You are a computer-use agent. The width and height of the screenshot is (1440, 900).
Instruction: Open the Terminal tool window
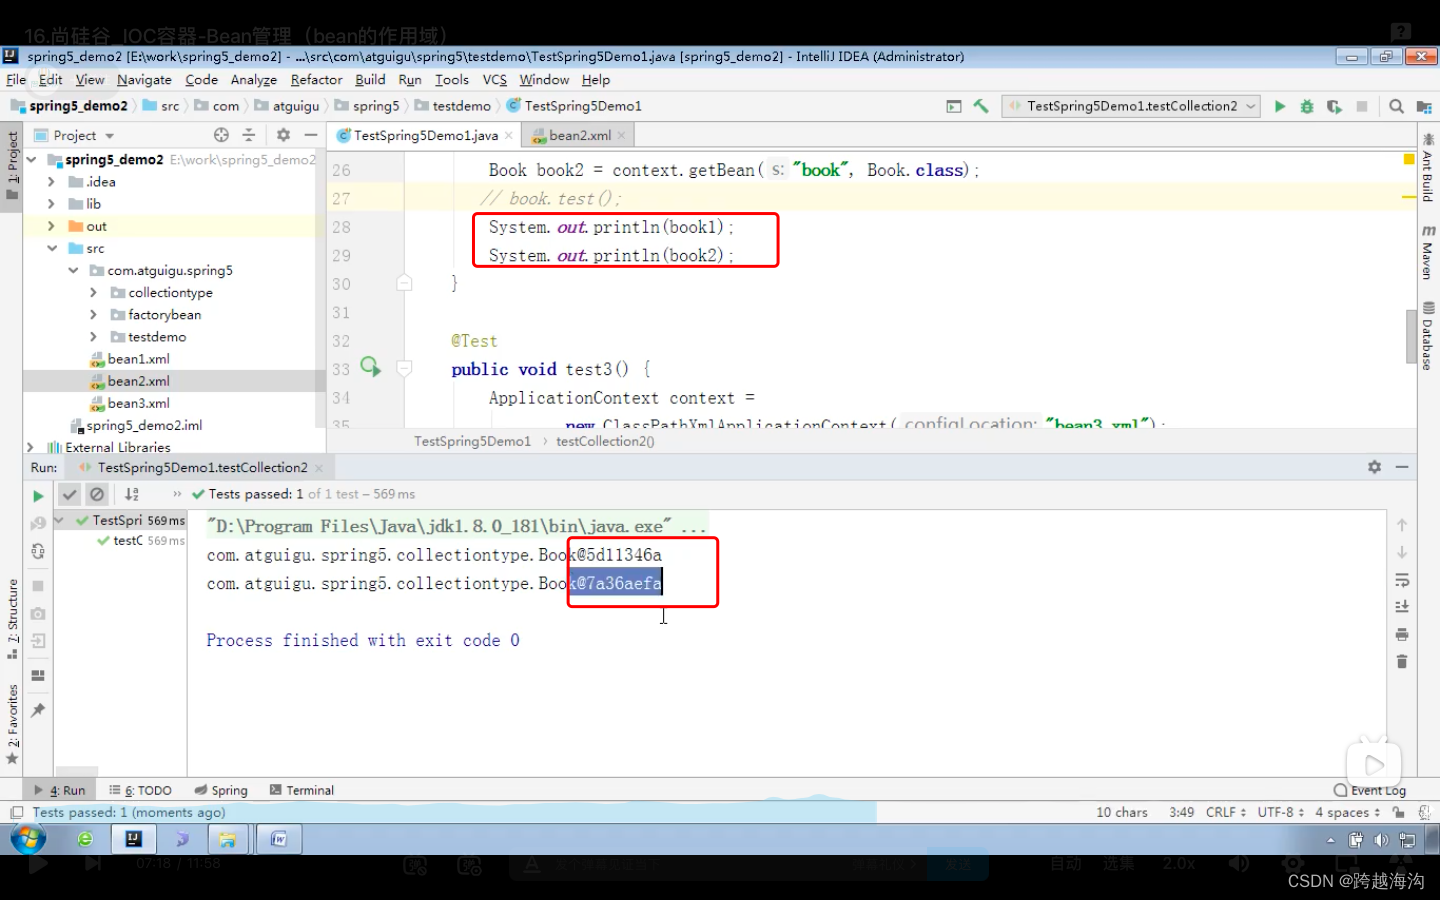302,790
